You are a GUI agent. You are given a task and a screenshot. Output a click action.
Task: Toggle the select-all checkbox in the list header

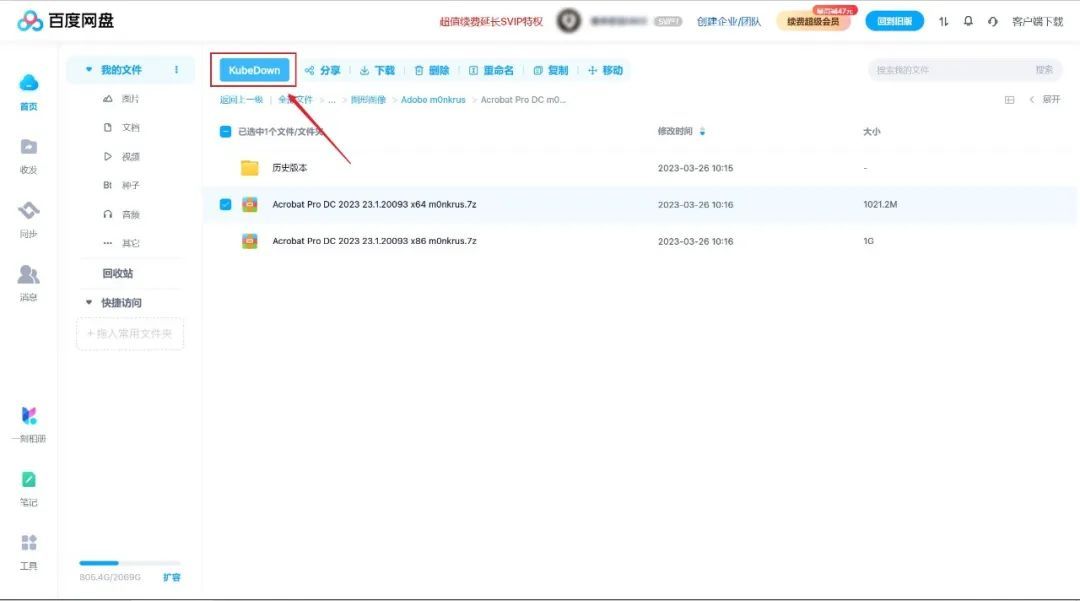[x=225, y=131]
